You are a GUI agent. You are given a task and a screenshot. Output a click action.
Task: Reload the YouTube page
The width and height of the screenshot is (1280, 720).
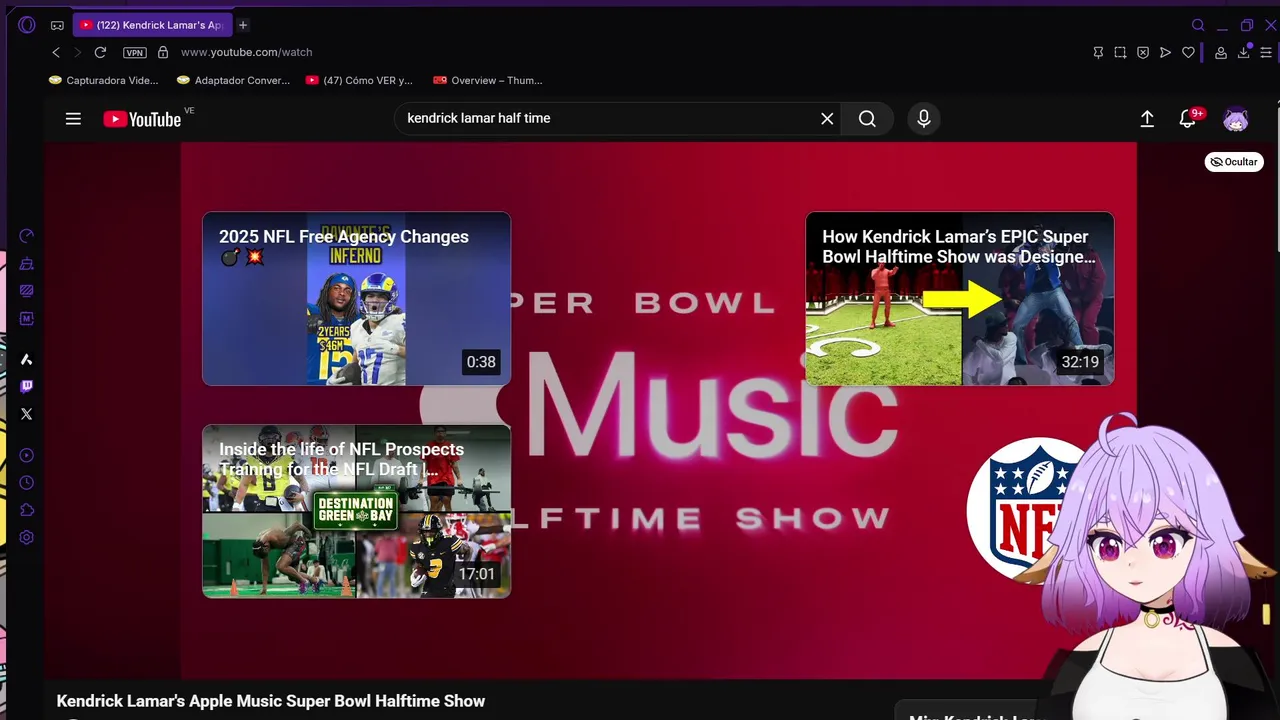(100, 52)
